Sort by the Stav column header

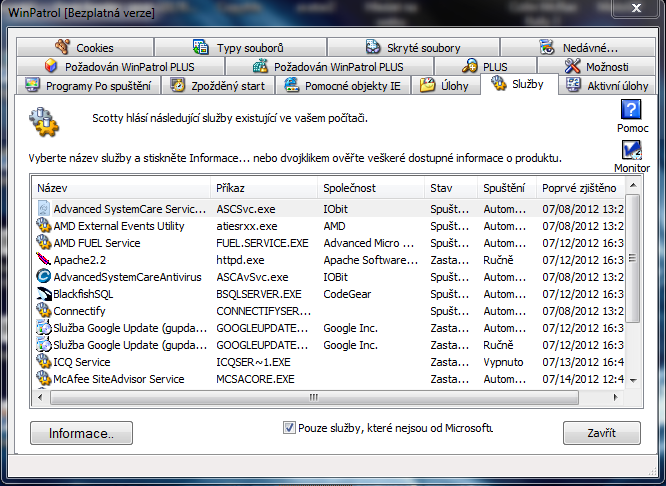(x=451, y=188)
